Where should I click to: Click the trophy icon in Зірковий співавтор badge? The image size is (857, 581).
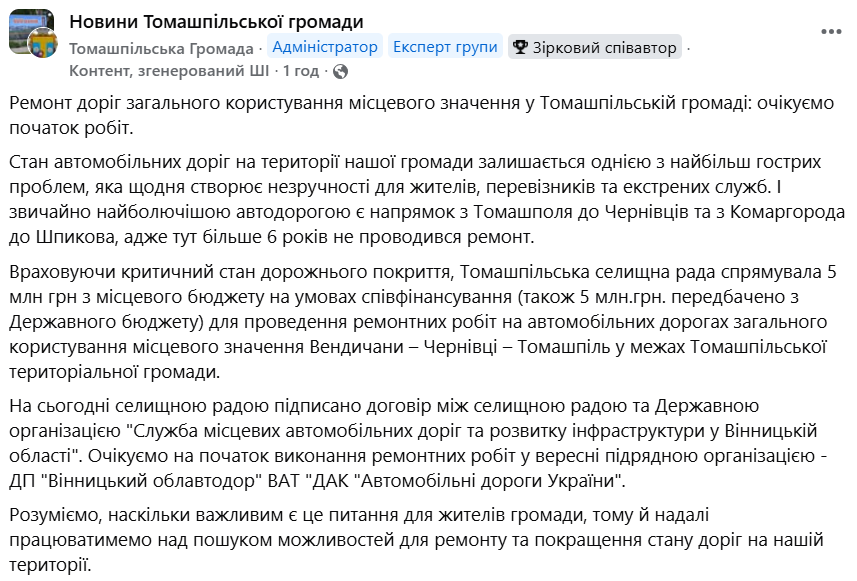(x=520, y=47)
